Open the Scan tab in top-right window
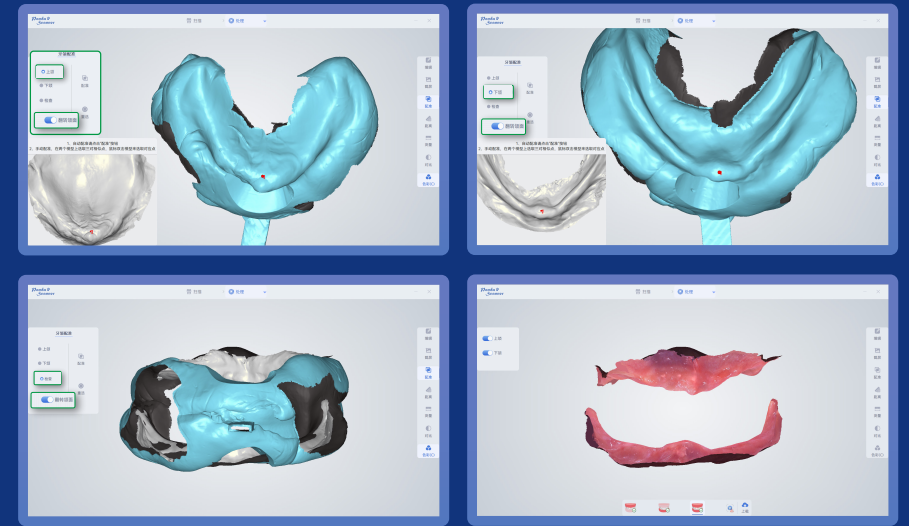This screenshot has width=909, height=526. click(x=643, y=21)
